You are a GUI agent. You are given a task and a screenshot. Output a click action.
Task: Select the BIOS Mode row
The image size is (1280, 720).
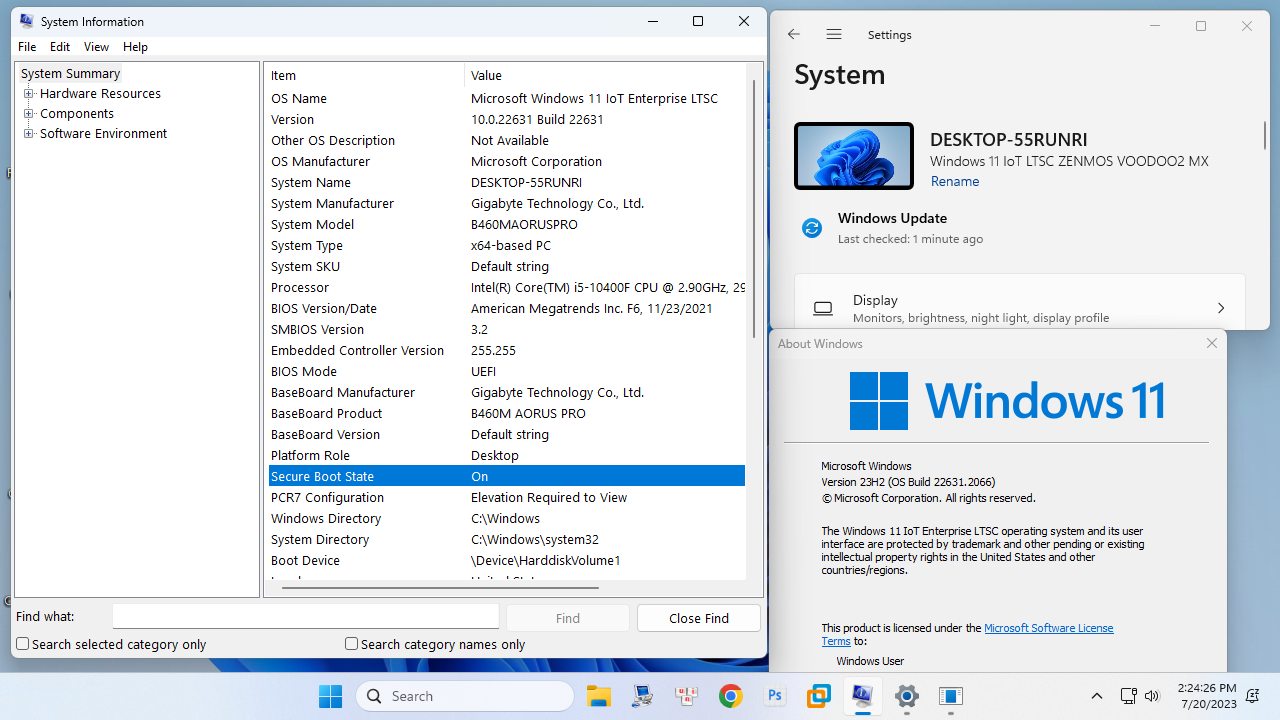(506, 371)
